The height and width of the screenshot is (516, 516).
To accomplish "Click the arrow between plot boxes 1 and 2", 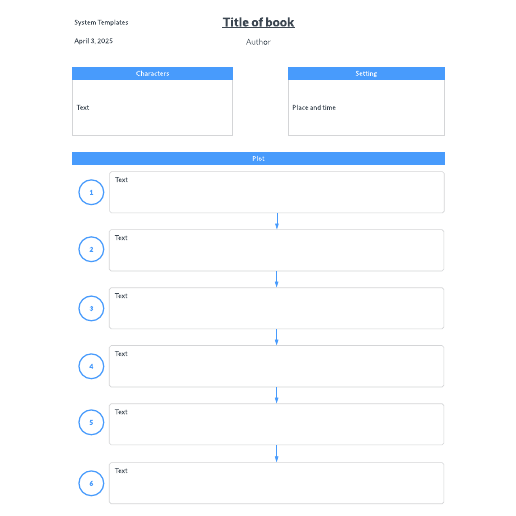I will tap(277, 221).
